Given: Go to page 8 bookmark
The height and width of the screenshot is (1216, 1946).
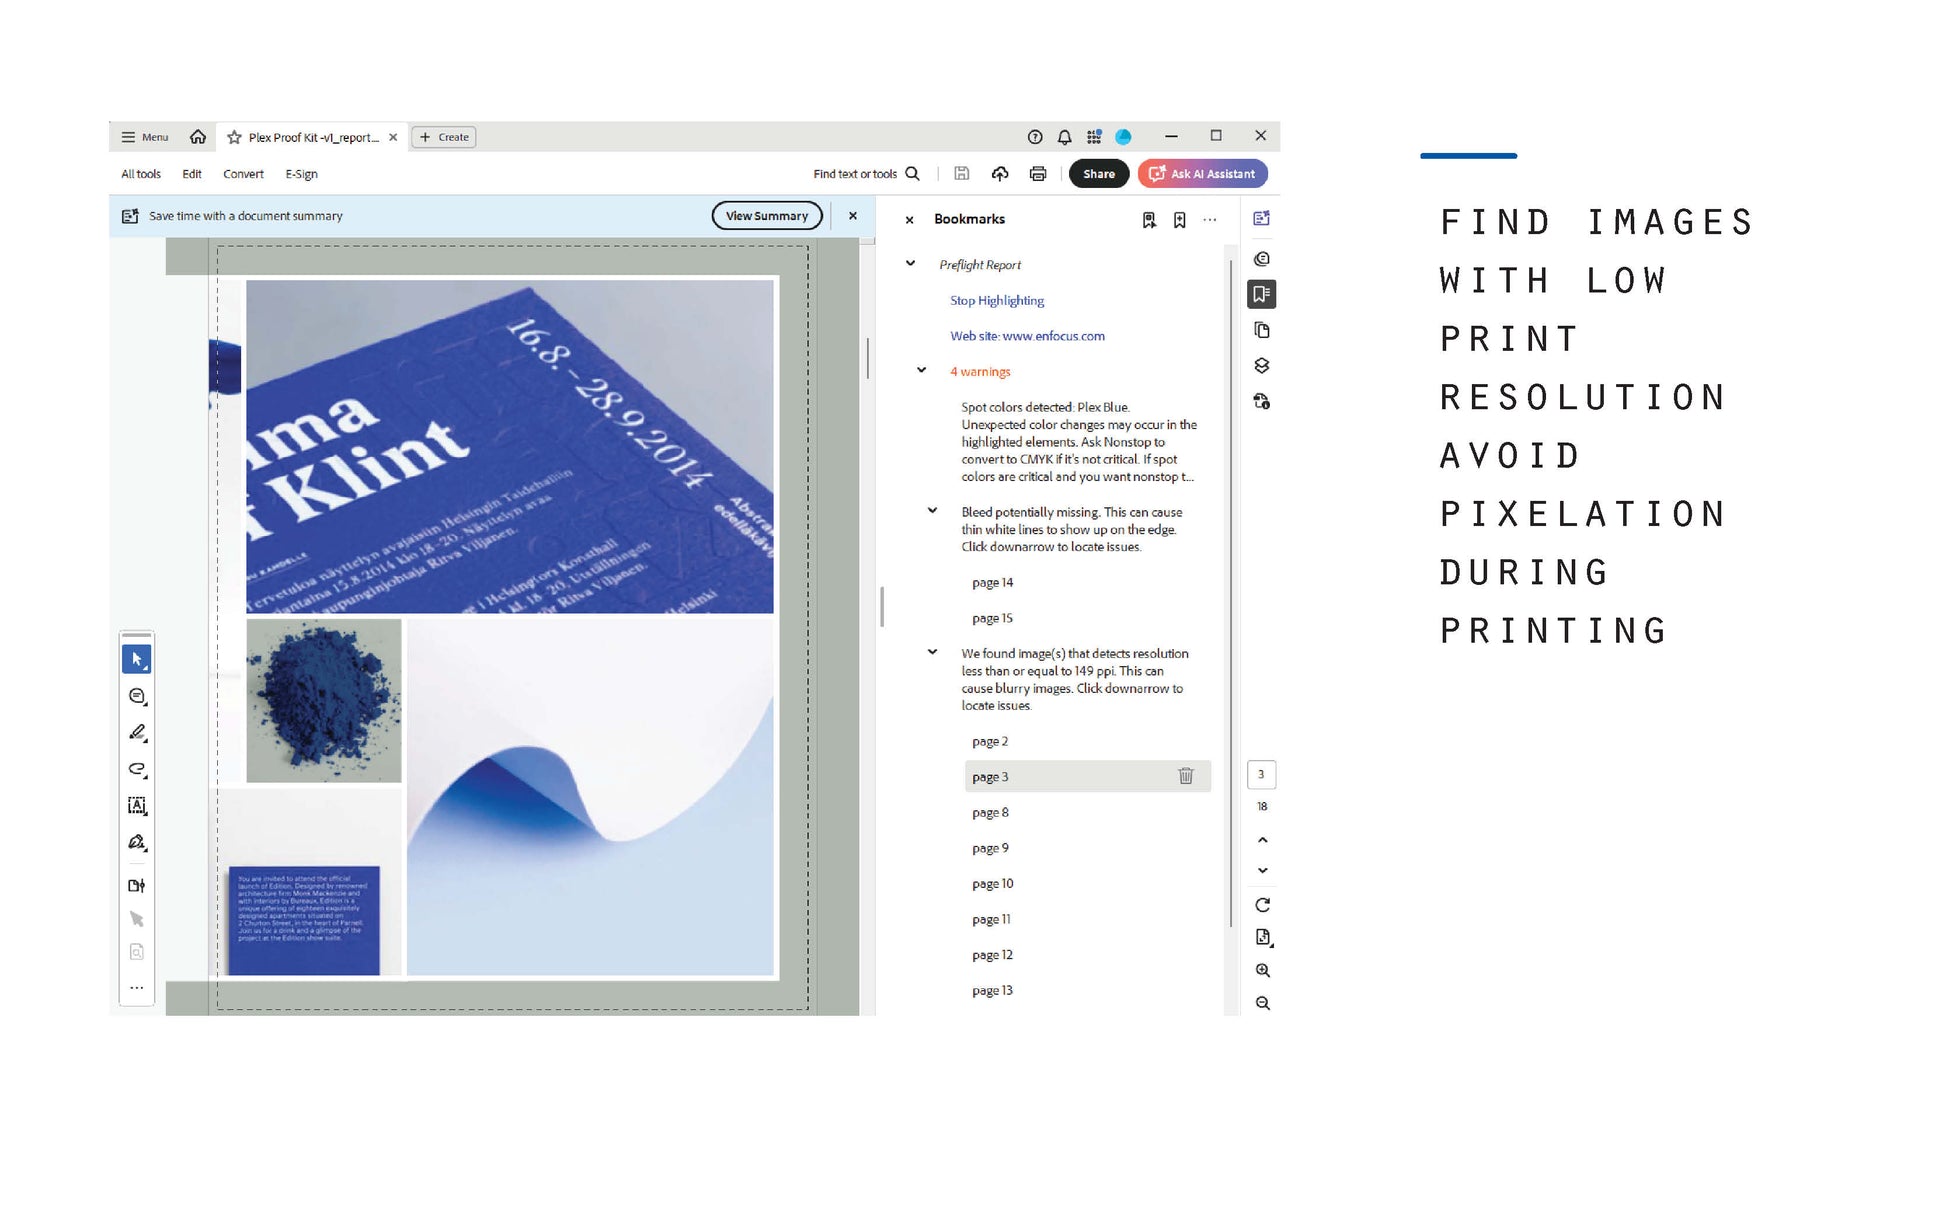Looking at the screenshot, I should [990, 813].
